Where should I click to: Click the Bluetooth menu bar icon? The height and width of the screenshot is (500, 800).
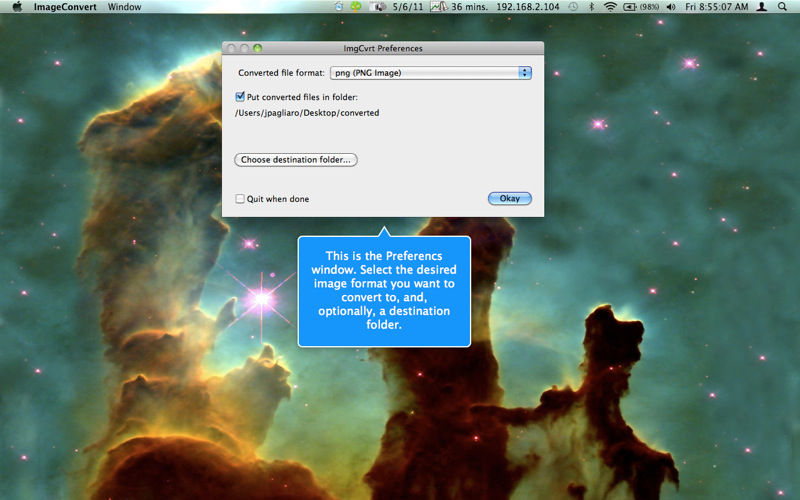[592, 7]
